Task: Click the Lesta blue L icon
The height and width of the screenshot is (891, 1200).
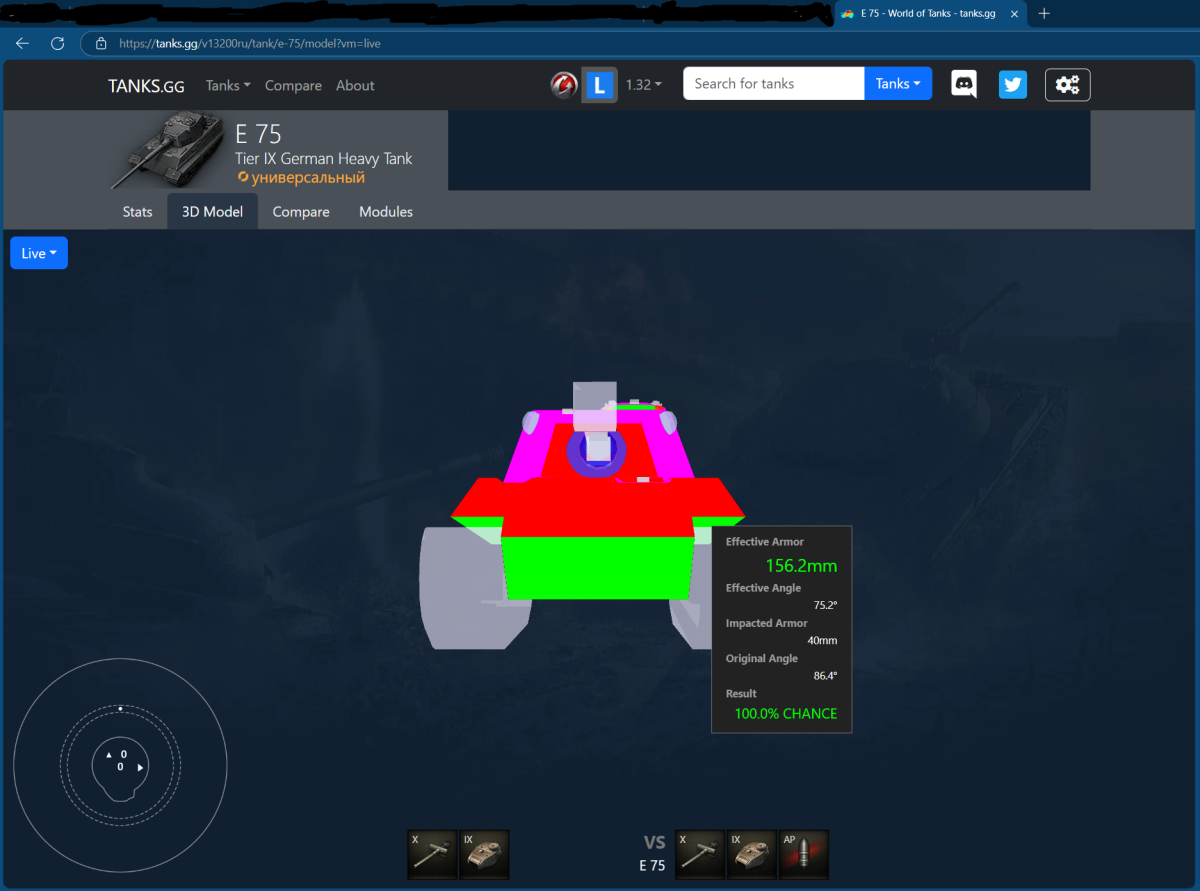Action: (598, 85)
